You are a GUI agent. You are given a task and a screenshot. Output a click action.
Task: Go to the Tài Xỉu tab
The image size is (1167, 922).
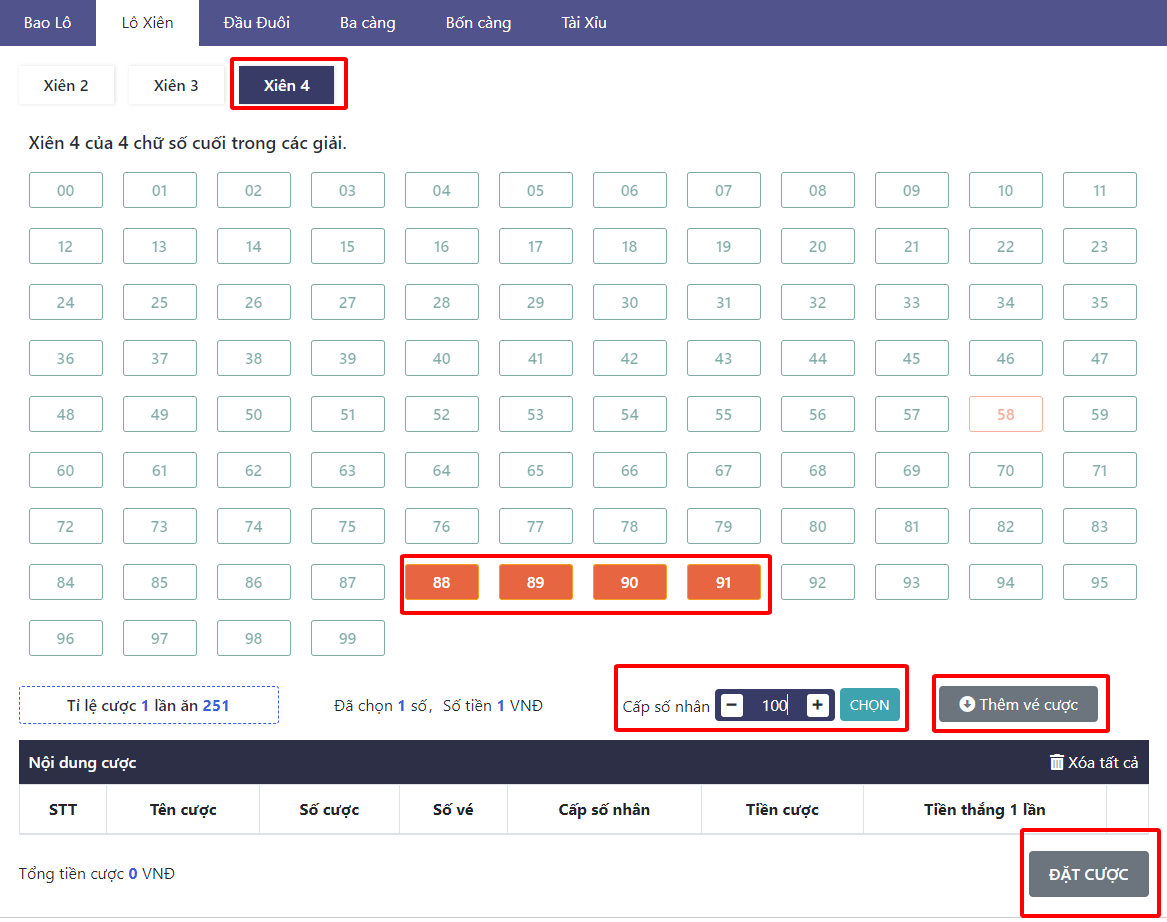tap(584, 23)
